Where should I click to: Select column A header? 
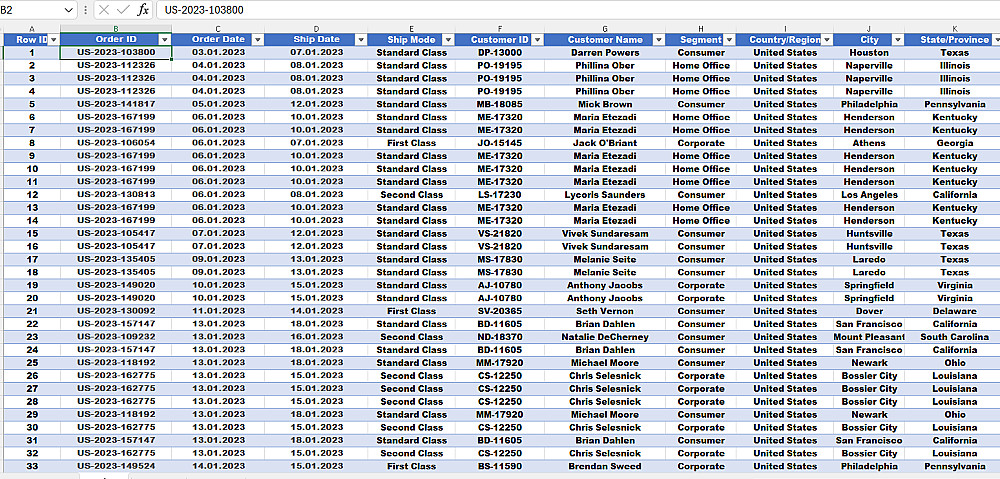coord(32,29)
